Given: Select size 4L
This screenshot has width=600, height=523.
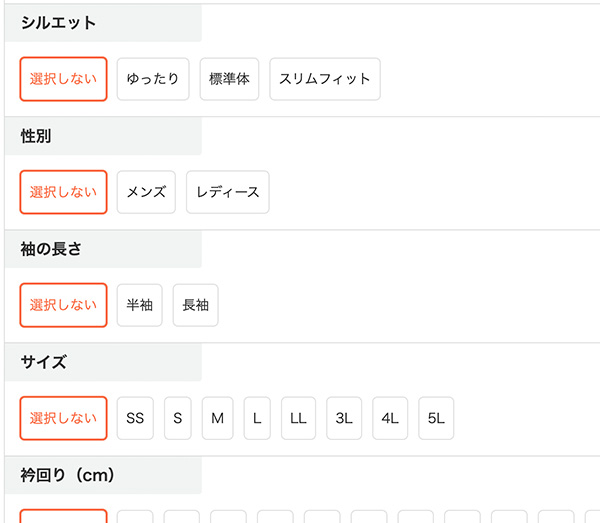Looking at the screenshot, I should 390,419.
